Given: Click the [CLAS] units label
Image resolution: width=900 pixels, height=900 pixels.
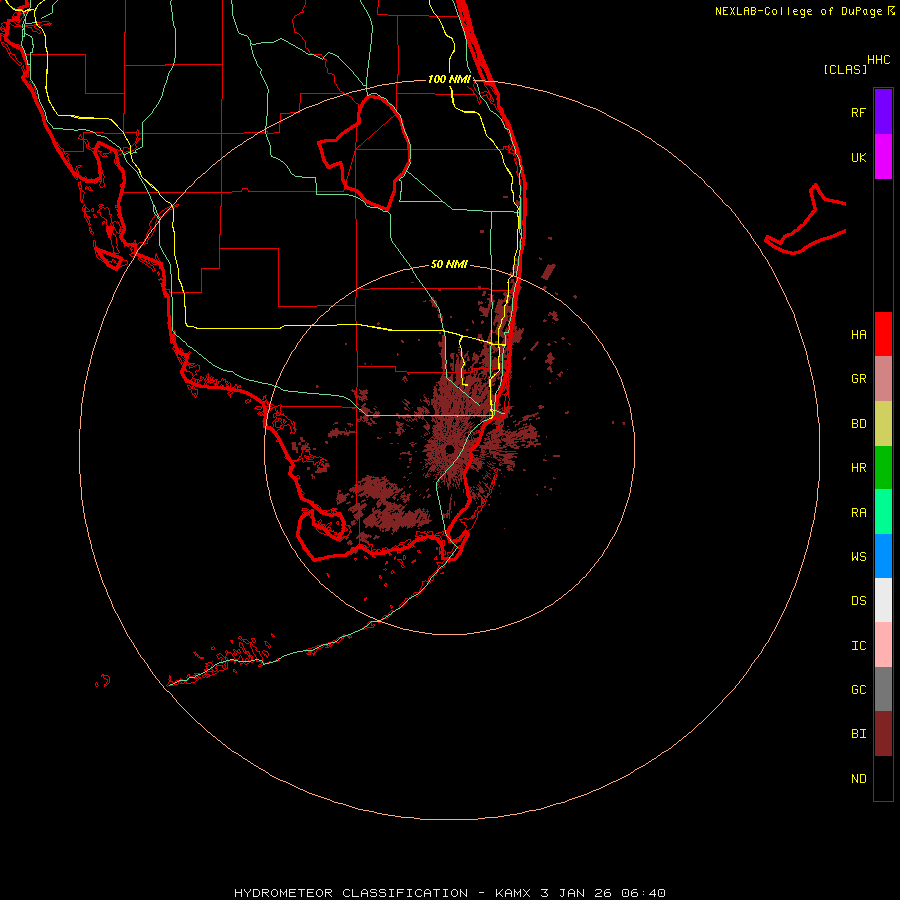Looking at the screenshot, I should tap(845, 69).
